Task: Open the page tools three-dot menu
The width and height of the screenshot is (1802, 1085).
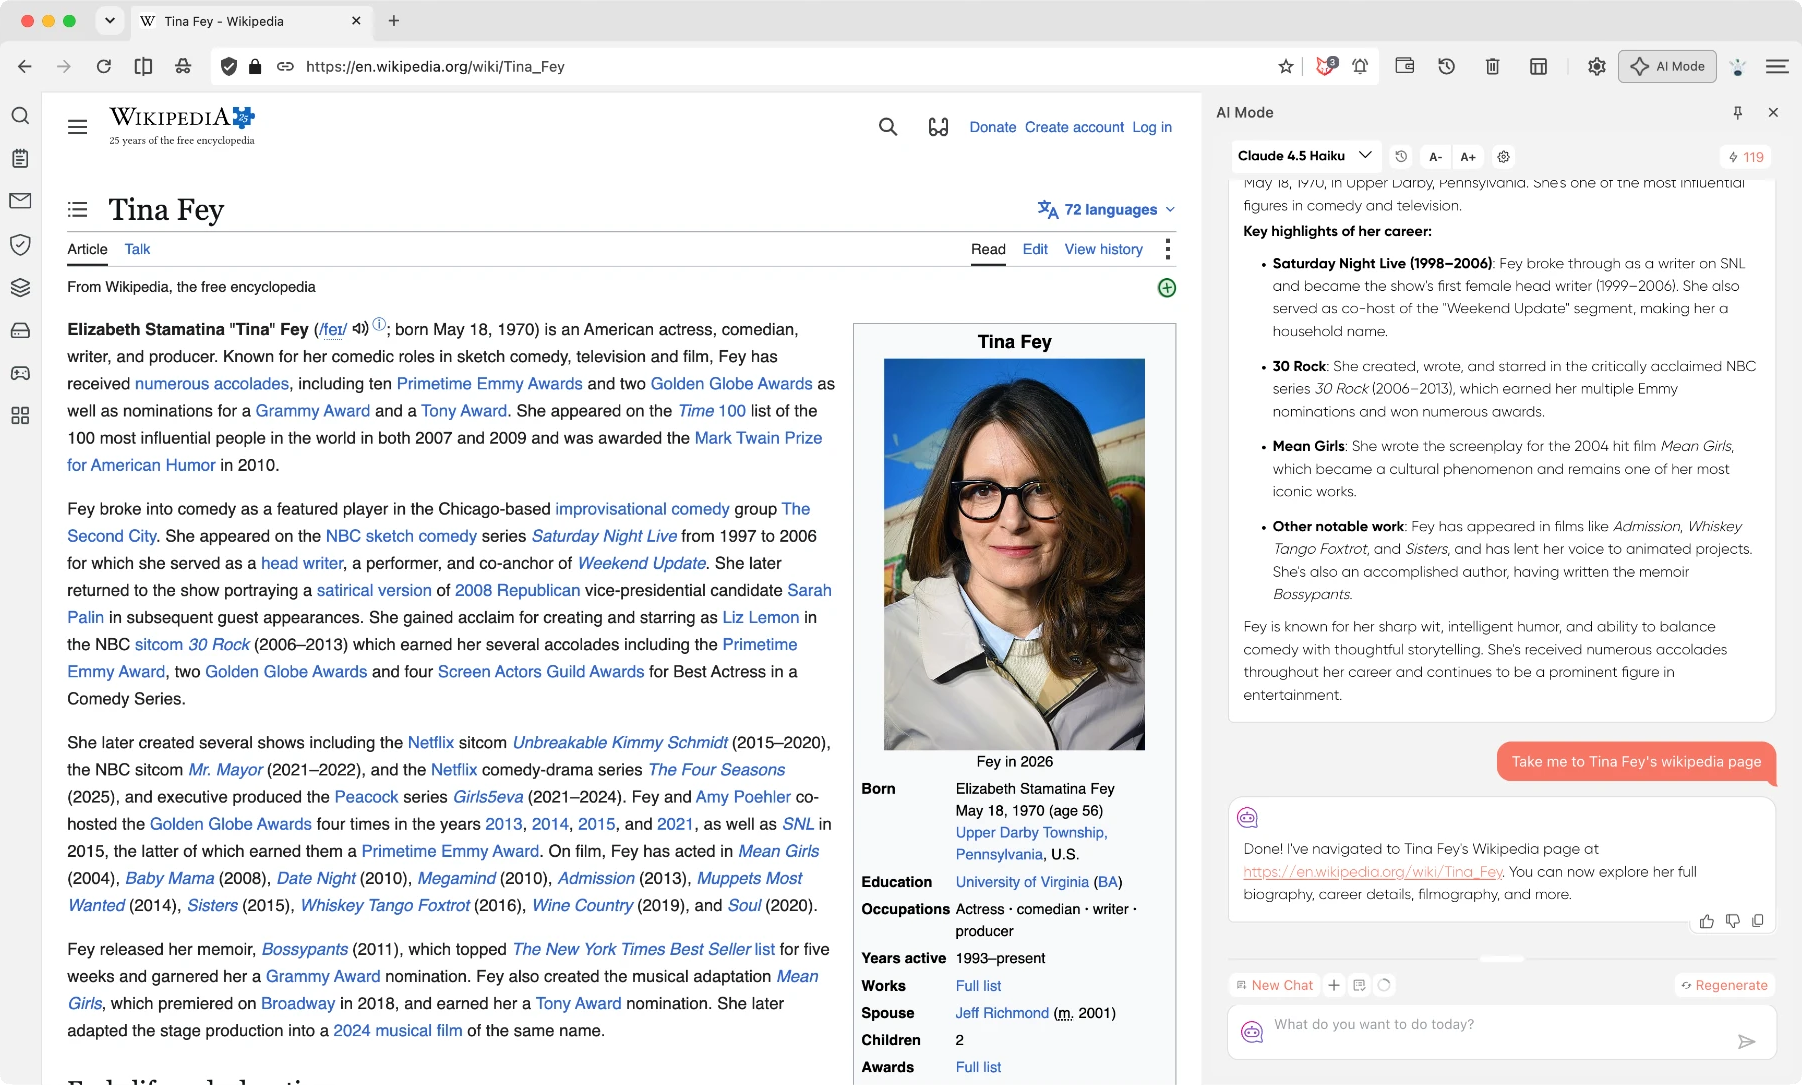Action: tap(1167, 249)
